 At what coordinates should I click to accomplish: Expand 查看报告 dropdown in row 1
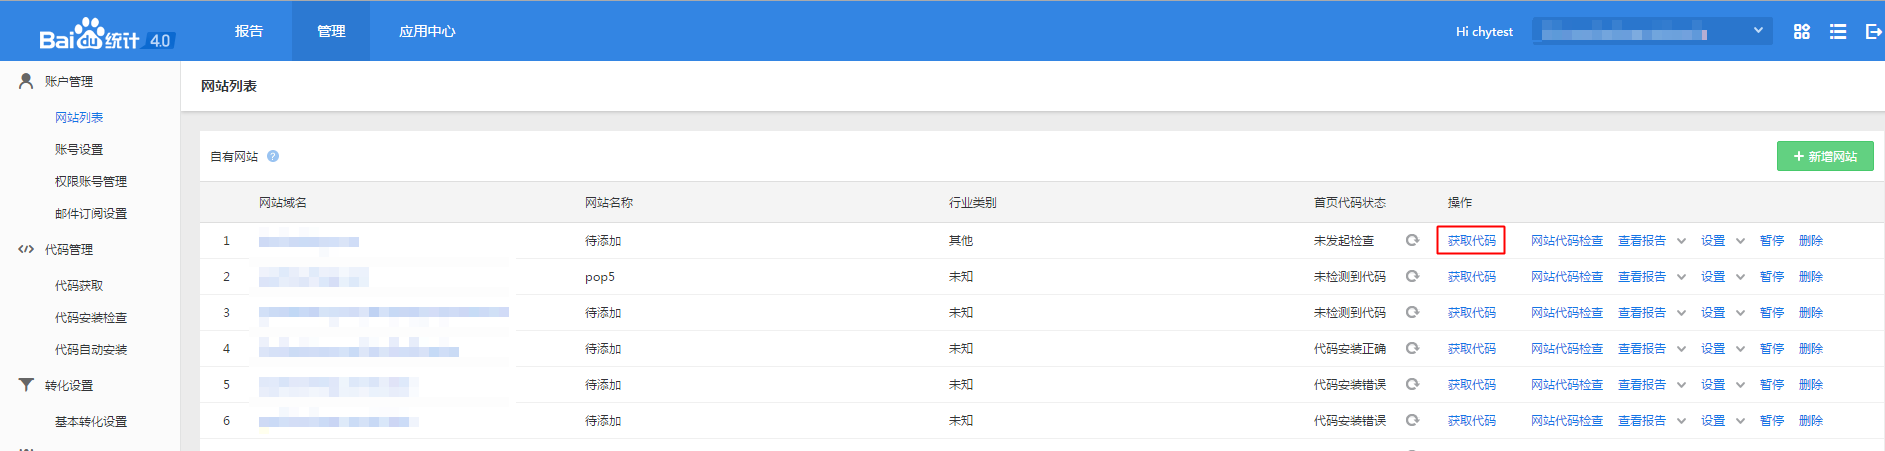point(1681,241)
